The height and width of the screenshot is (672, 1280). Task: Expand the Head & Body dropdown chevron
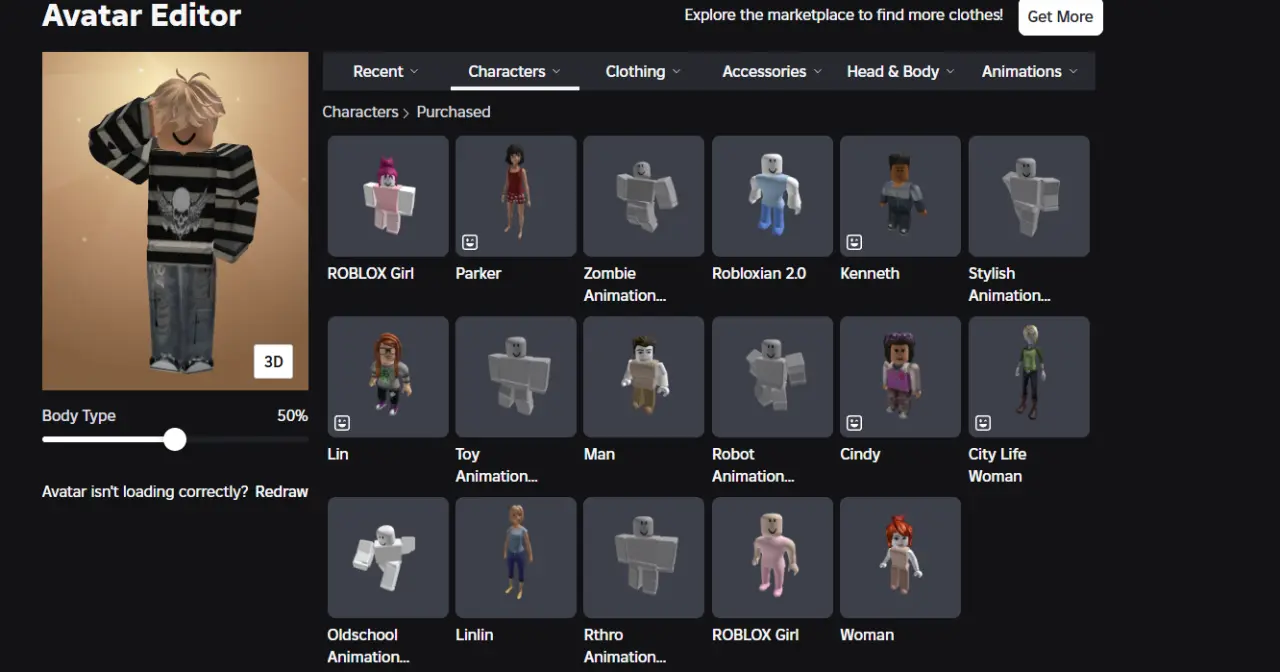point(950,71)
